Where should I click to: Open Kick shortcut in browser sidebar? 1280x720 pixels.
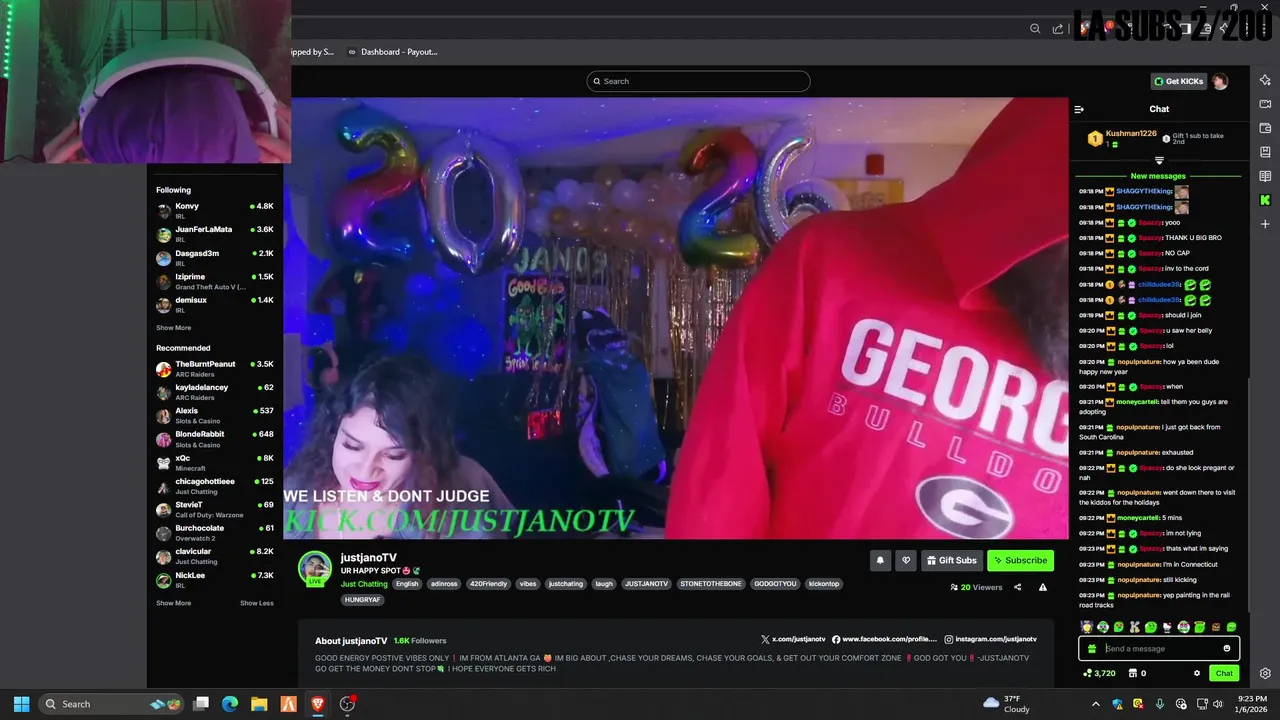(x=1265, y=200)
